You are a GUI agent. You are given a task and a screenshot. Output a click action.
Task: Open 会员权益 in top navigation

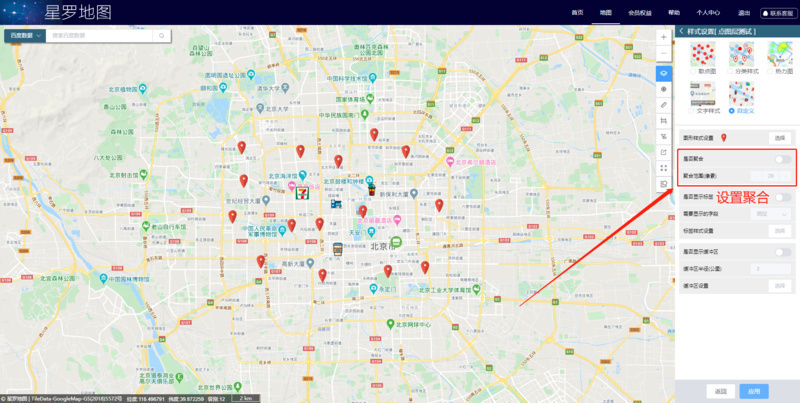pos(640,13)
